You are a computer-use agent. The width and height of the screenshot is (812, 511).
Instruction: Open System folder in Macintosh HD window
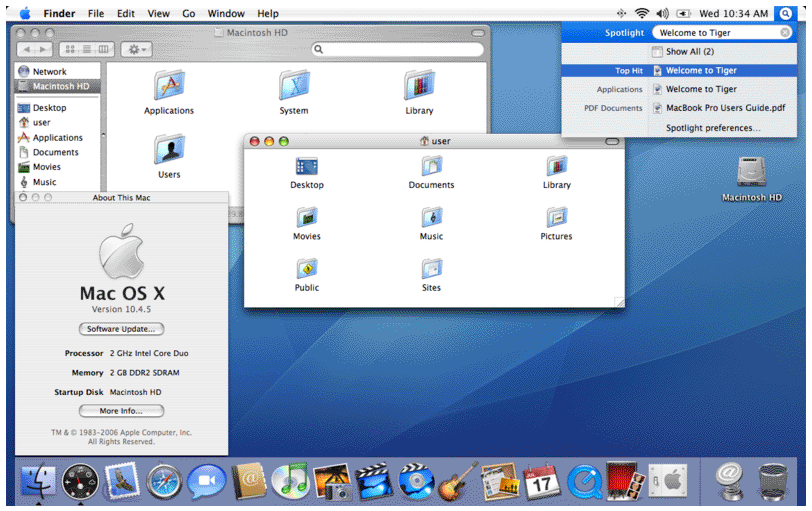click(294, 92)
